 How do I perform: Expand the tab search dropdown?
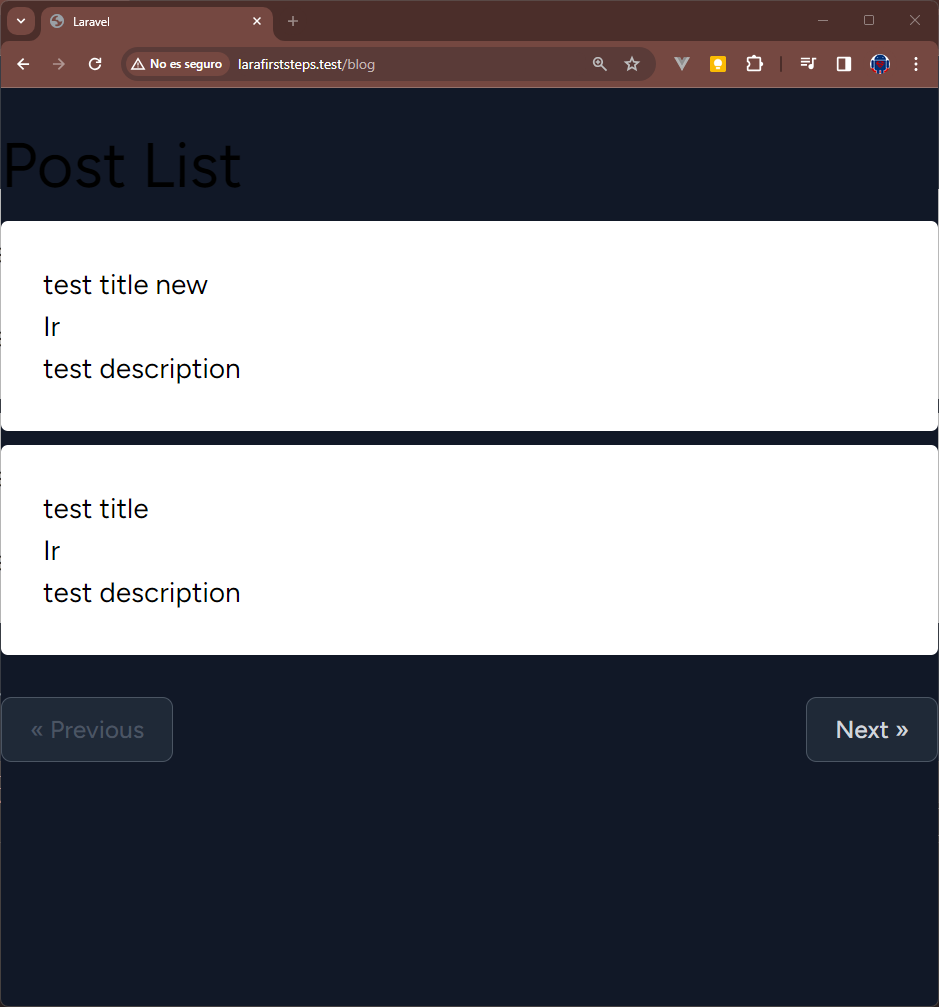coord(21,21)
